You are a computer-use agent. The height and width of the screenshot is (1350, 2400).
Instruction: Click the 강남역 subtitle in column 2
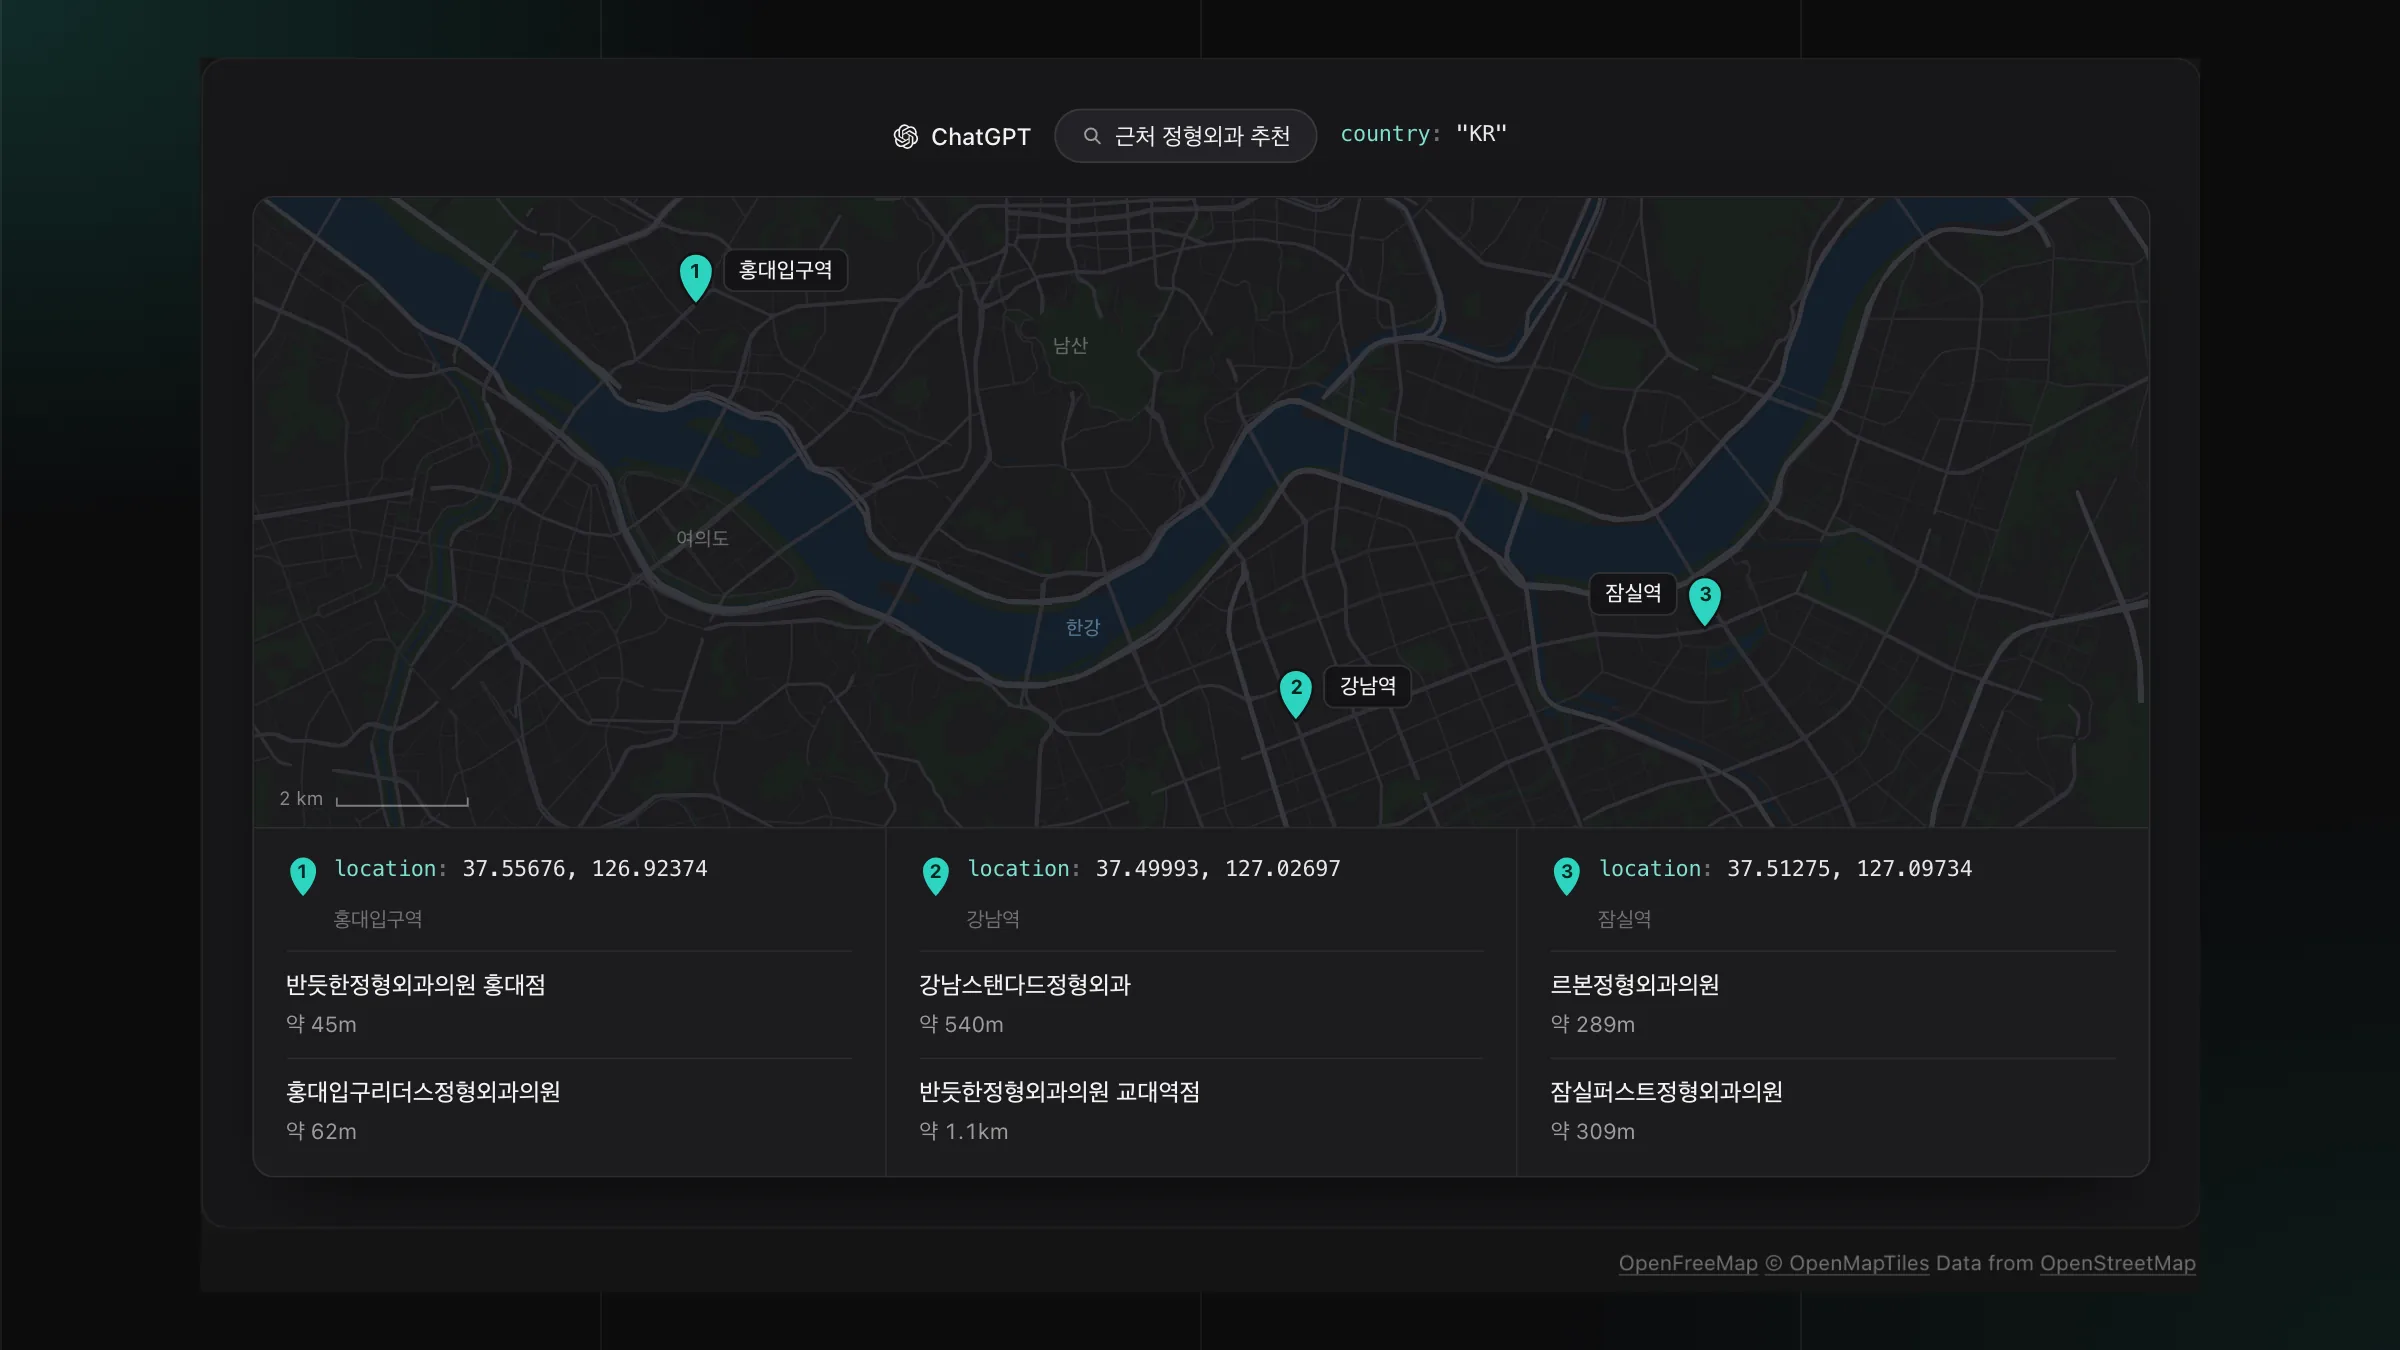[x=993, y=919]
